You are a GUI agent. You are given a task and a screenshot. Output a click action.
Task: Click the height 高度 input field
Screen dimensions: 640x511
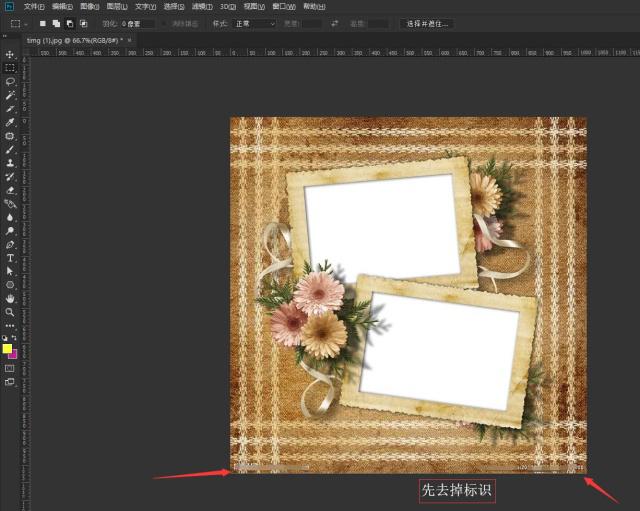coord(378,24)
